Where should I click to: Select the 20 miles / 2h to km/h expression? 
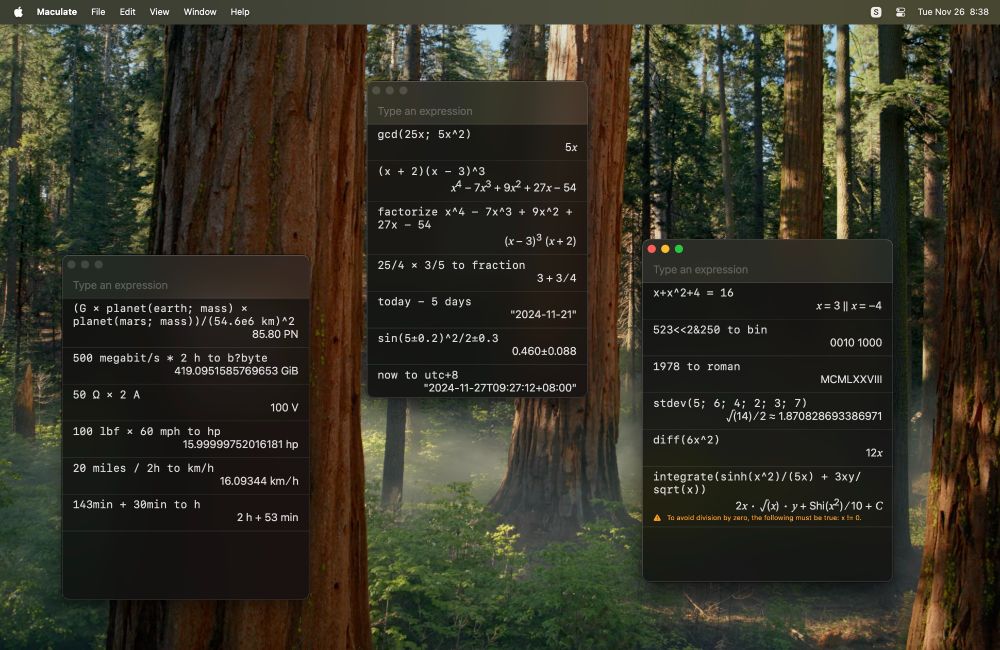(x=143, y=468)
